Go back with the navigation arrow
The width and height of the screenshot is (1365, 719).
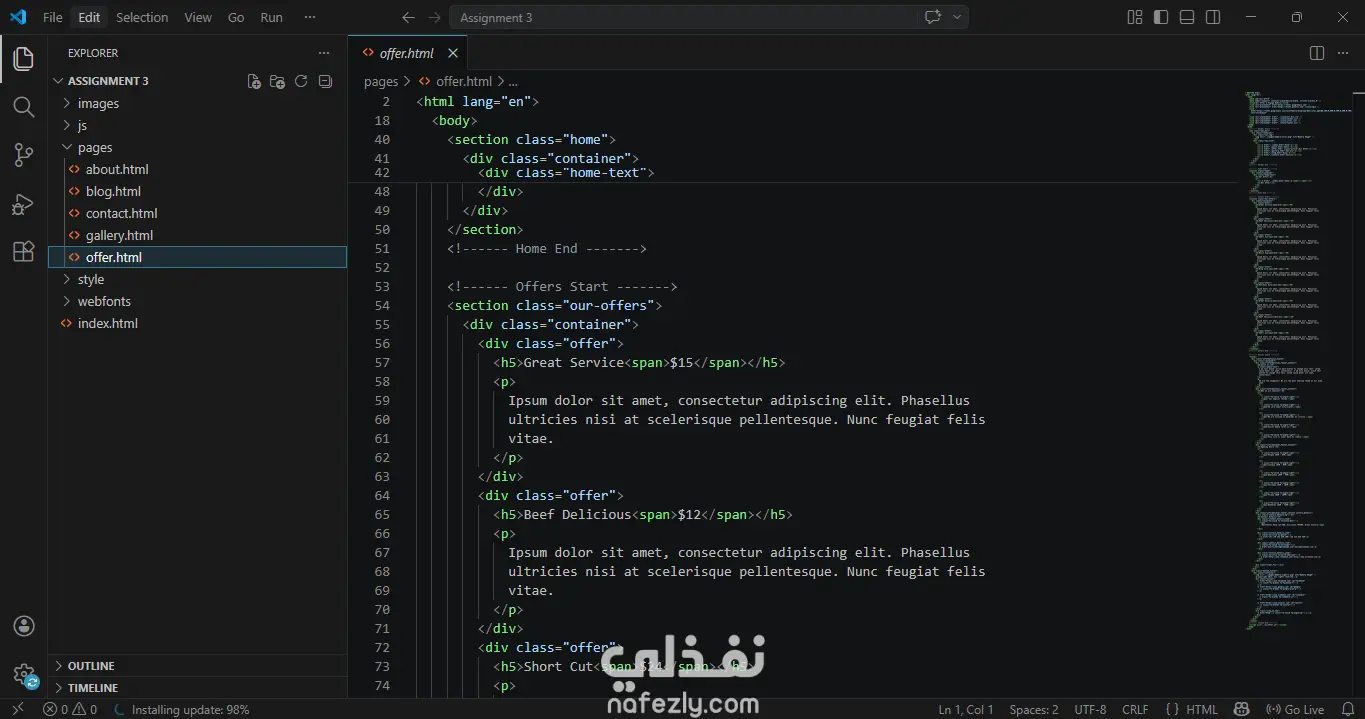pos(408,17)
